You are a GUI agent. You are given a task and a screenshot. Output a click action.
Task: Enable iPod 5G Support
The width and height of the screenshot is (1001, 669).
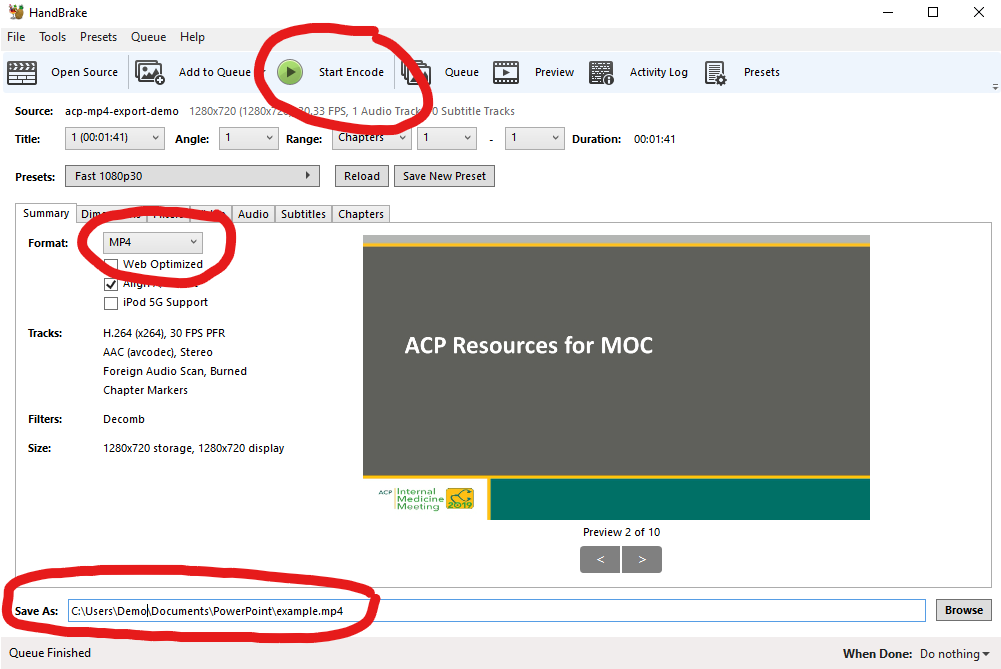pos(111,303)
